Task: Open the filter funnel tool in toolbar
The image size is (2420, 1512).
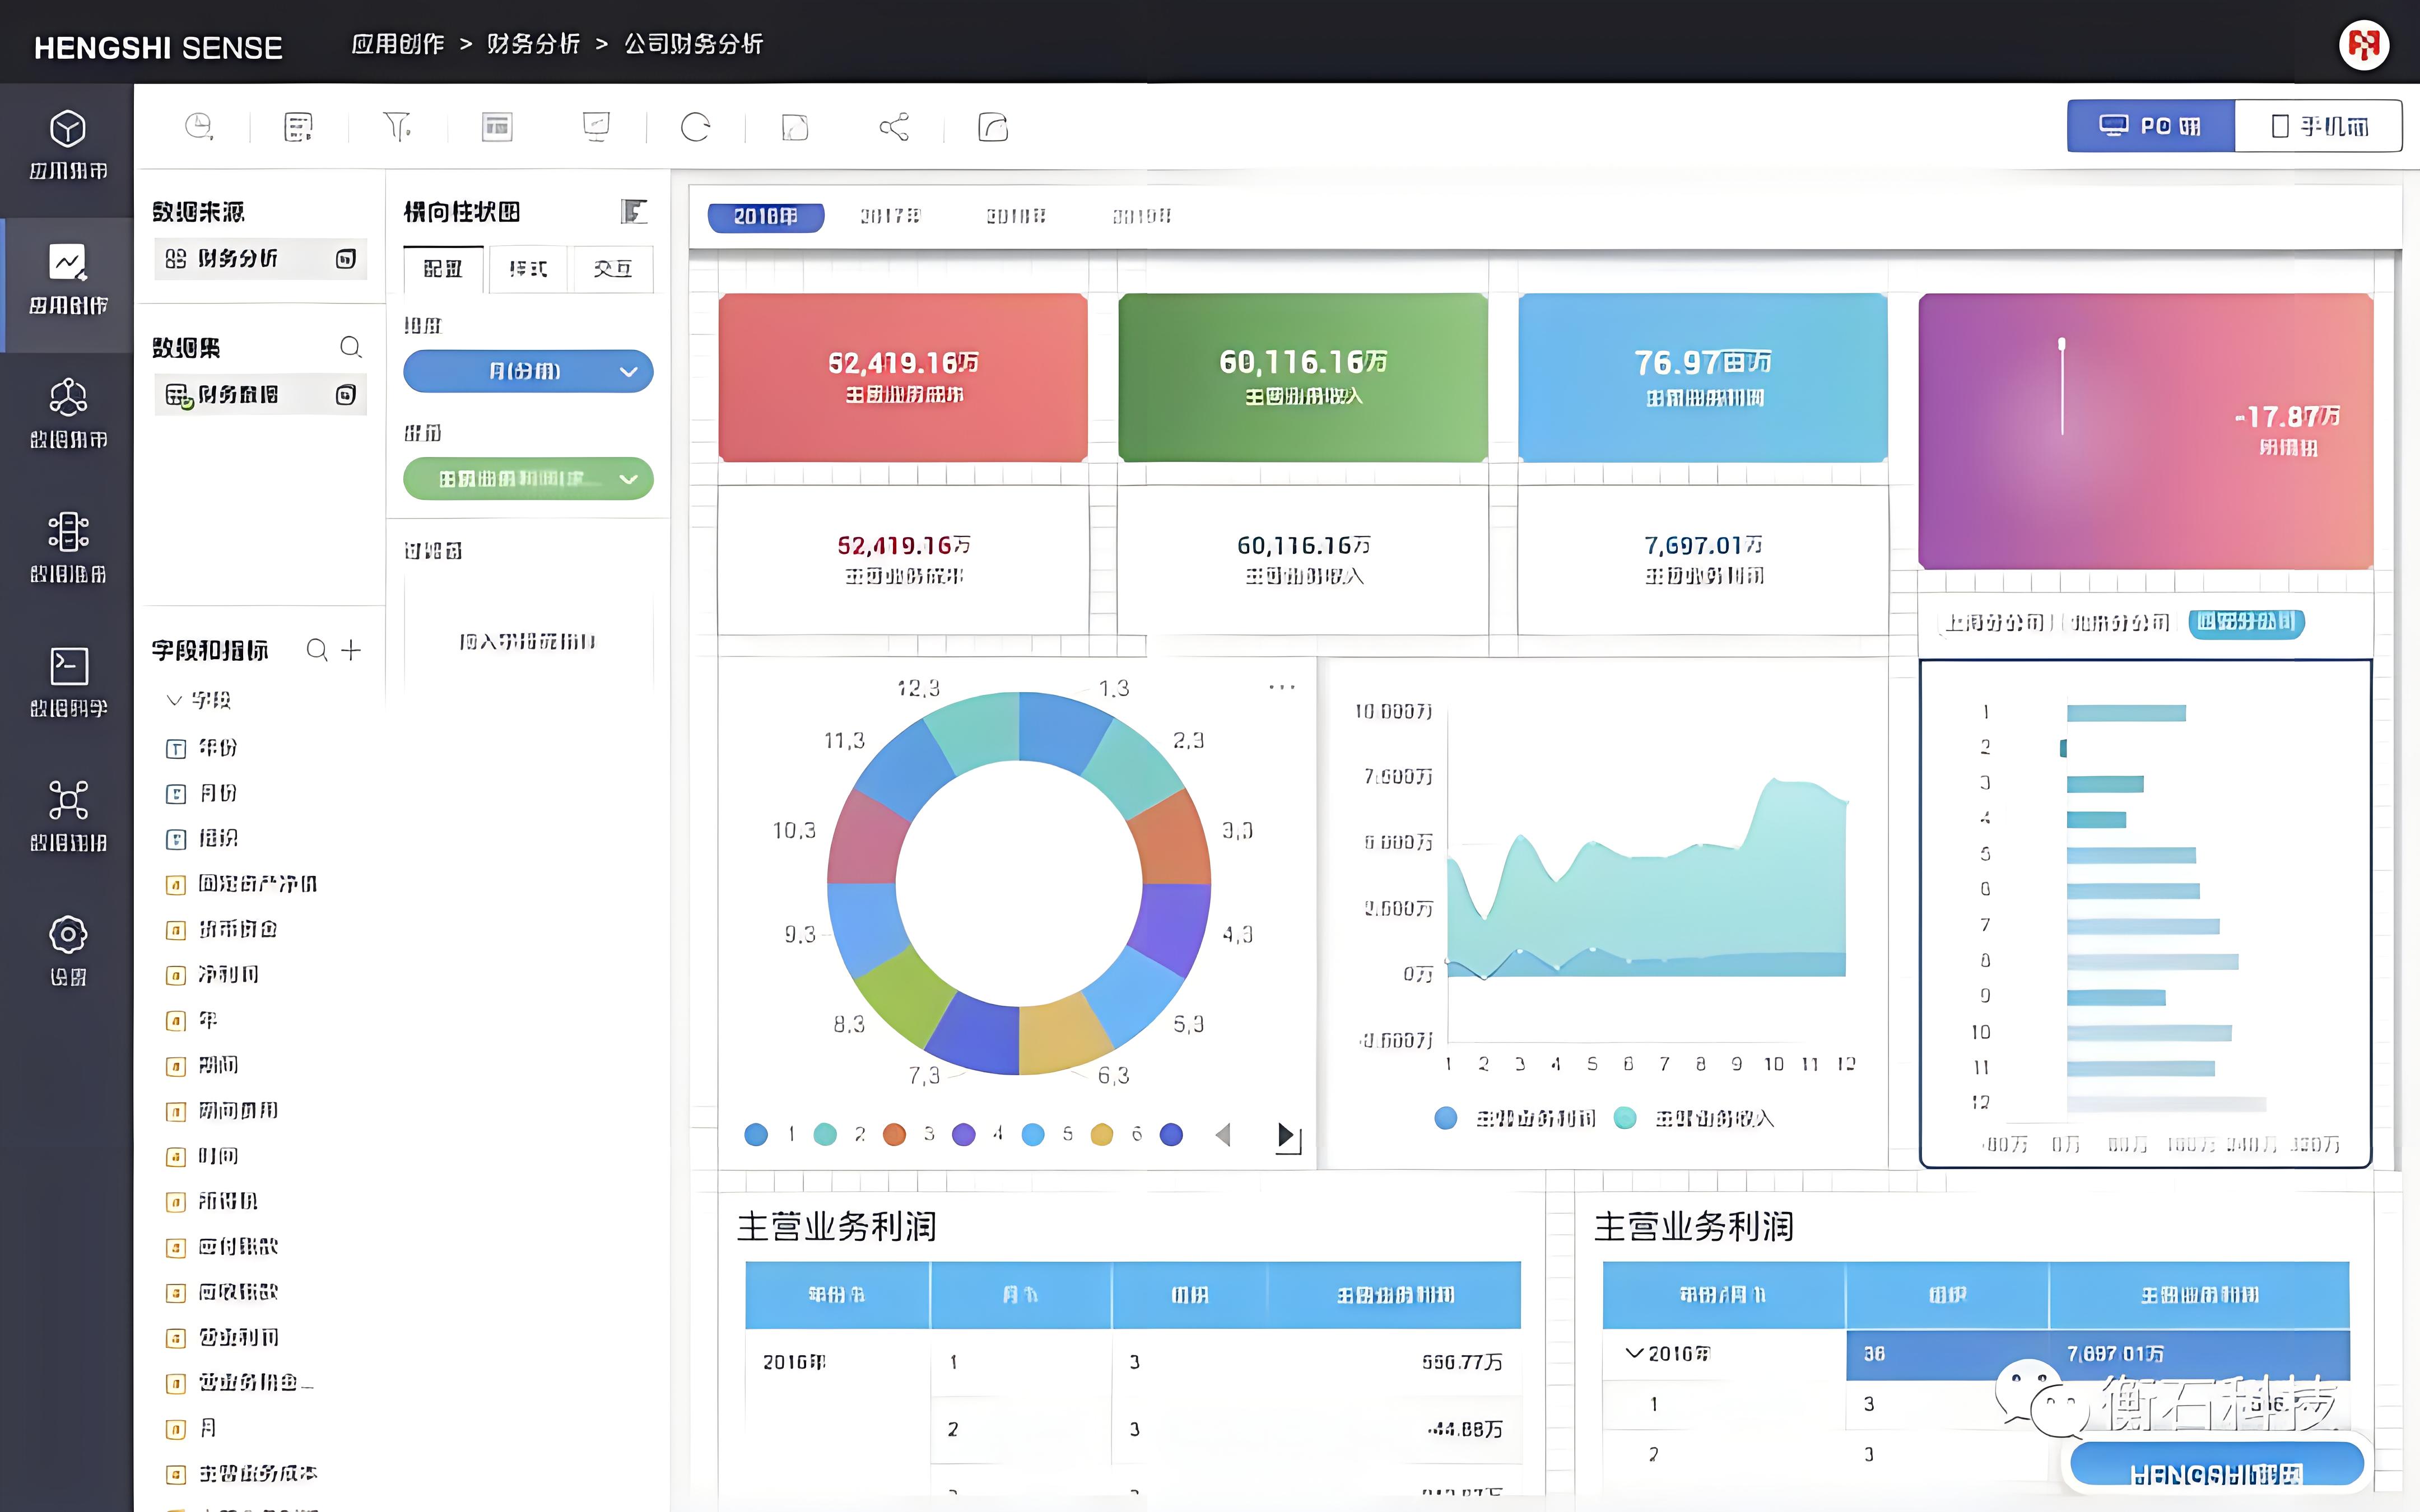Action: pyautogui.click(x=397, y=127)
